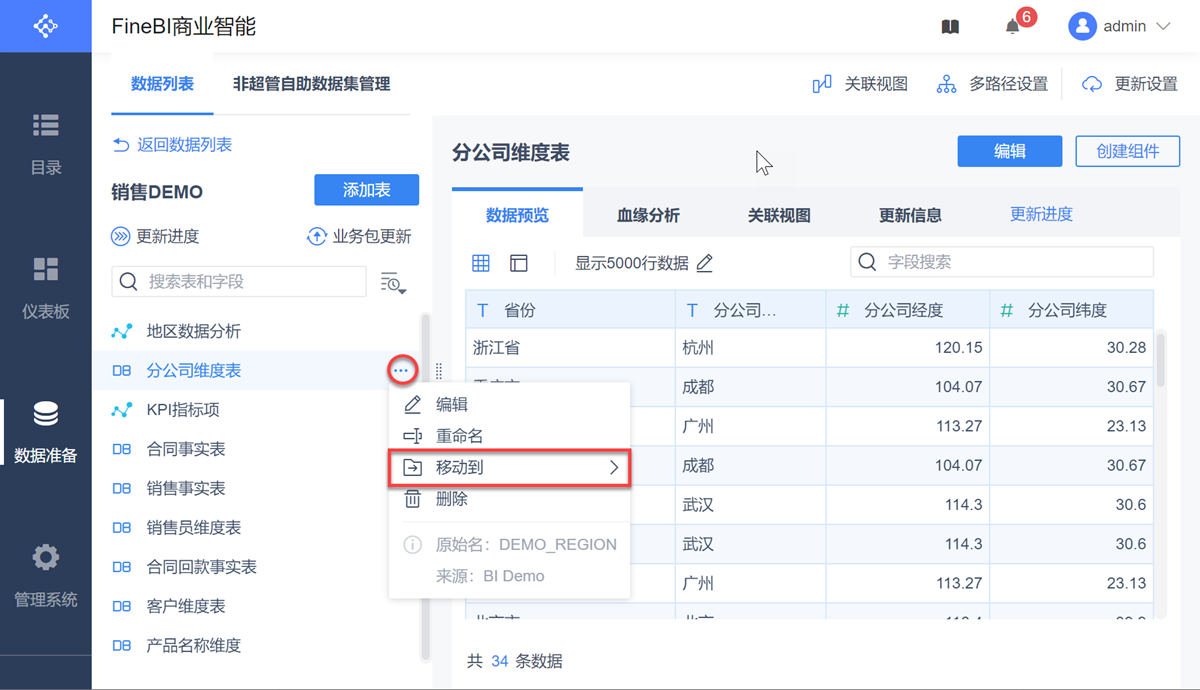Click the pencil icon beside 显示5000行数据
Screen dimensions: 1200x690
705,263
